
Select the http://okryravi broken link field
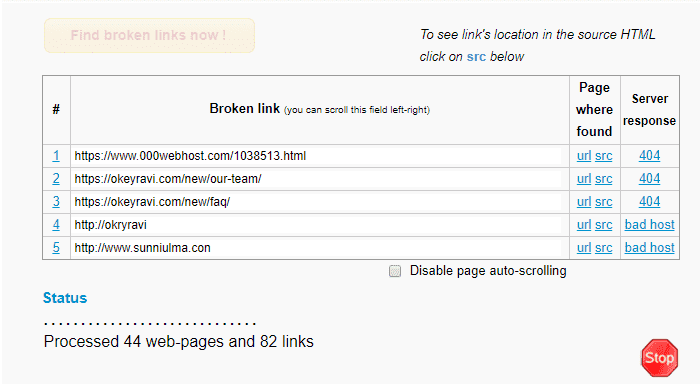coord(317,225)
